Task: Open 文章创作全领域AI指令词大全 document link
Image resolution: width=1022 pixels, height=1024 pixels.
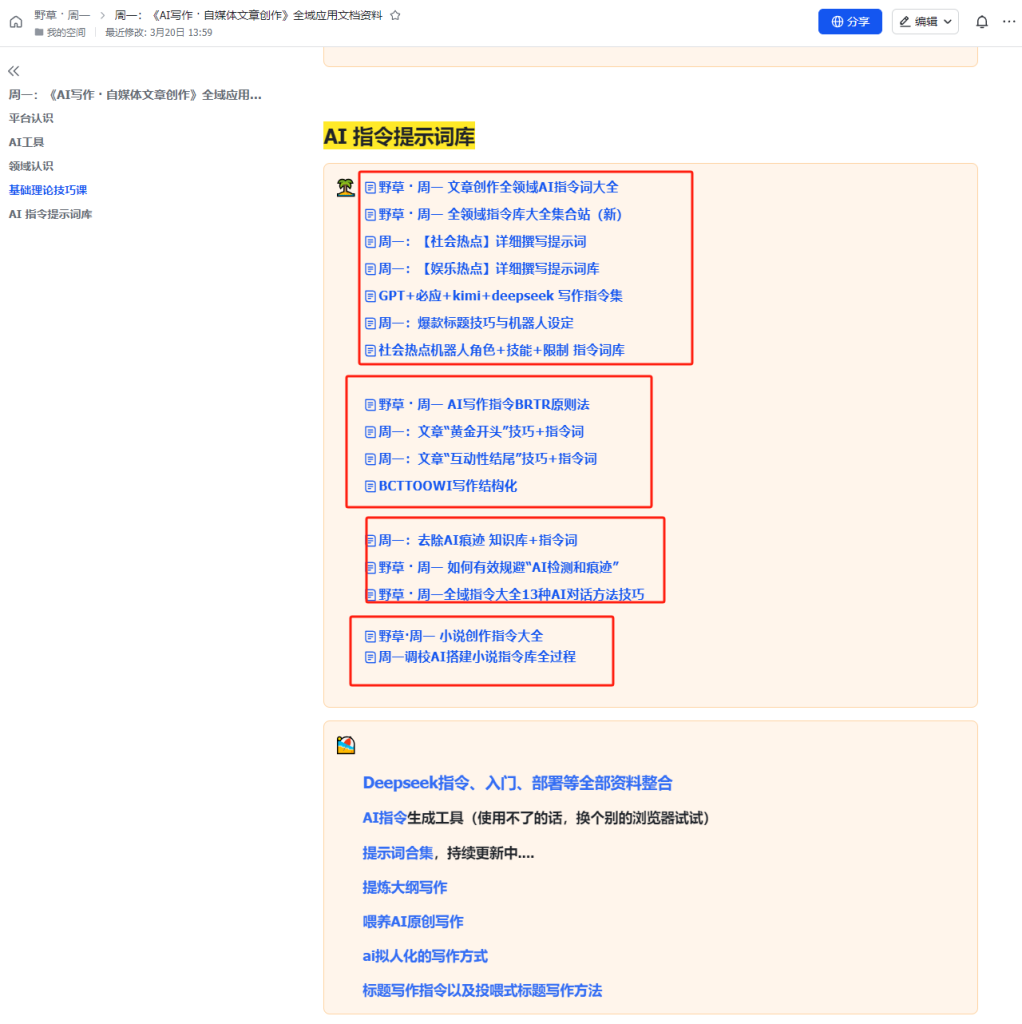Action: (497, 187)
